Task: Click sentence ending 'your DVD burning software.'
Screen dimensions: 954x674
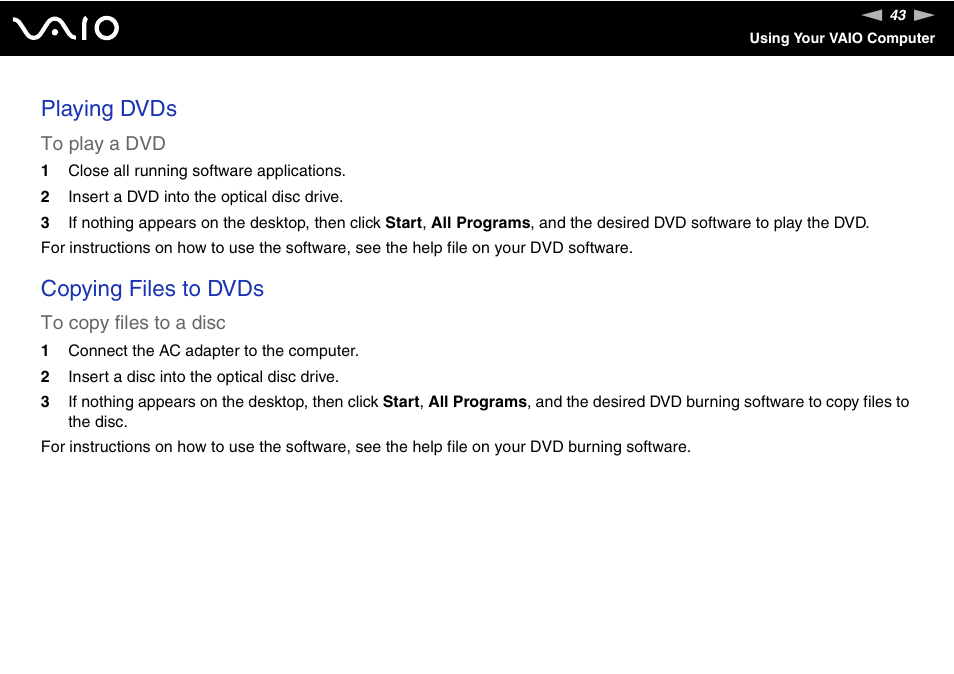Action: (366, 447)
